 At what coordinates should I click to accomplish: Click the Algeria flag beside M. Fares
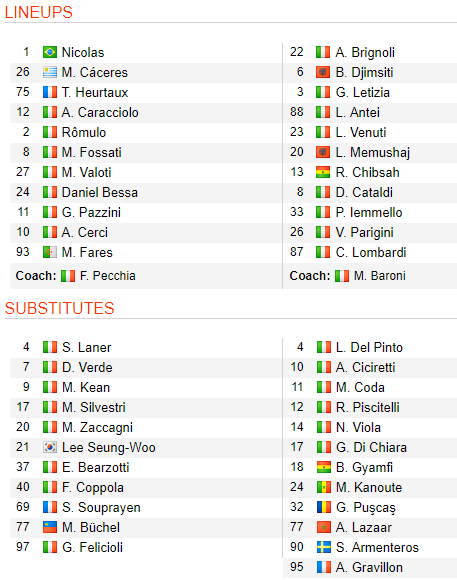click(50, 252)
